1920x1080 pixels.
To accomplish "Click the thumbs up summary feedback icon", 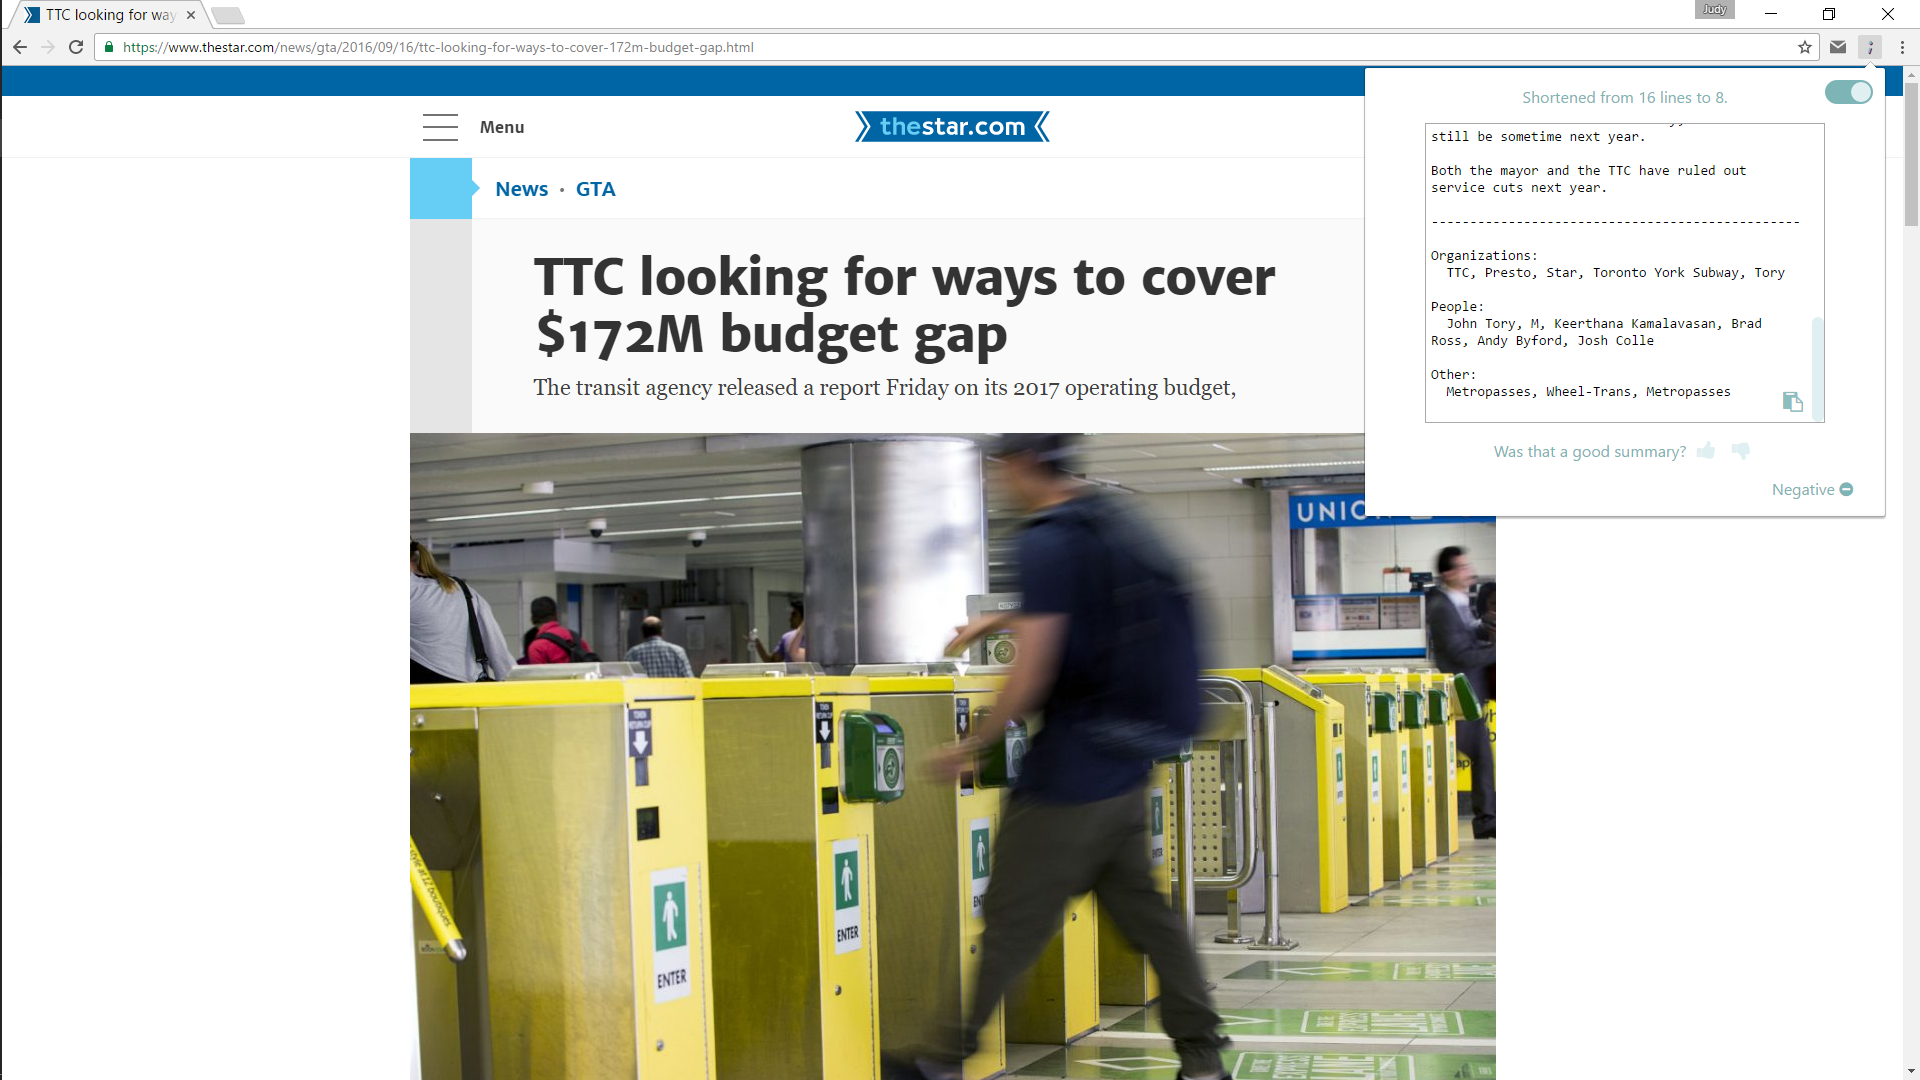I will 1706,451.
